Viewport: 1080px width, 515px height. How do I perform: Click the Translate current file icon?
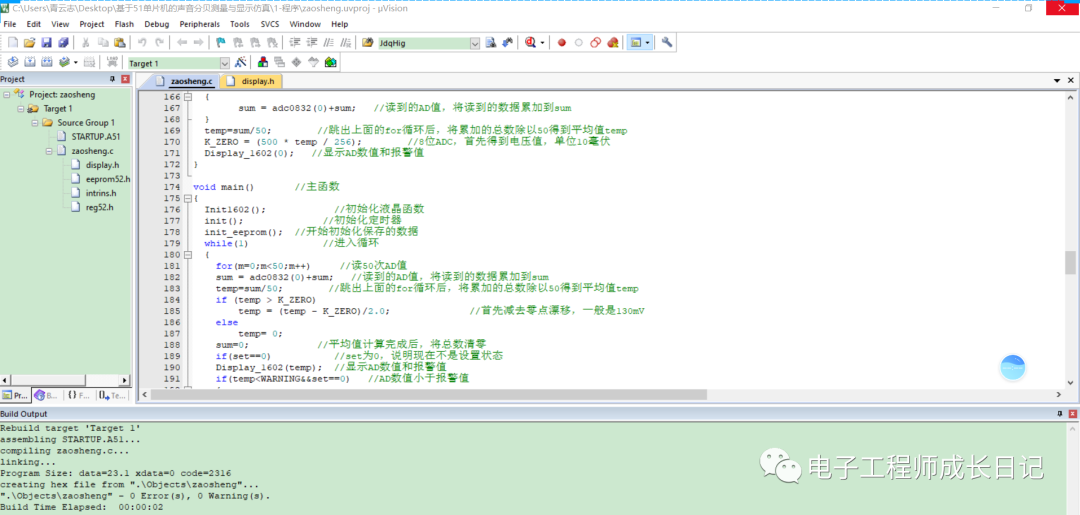pyautogui.click(x=13, y=63)
